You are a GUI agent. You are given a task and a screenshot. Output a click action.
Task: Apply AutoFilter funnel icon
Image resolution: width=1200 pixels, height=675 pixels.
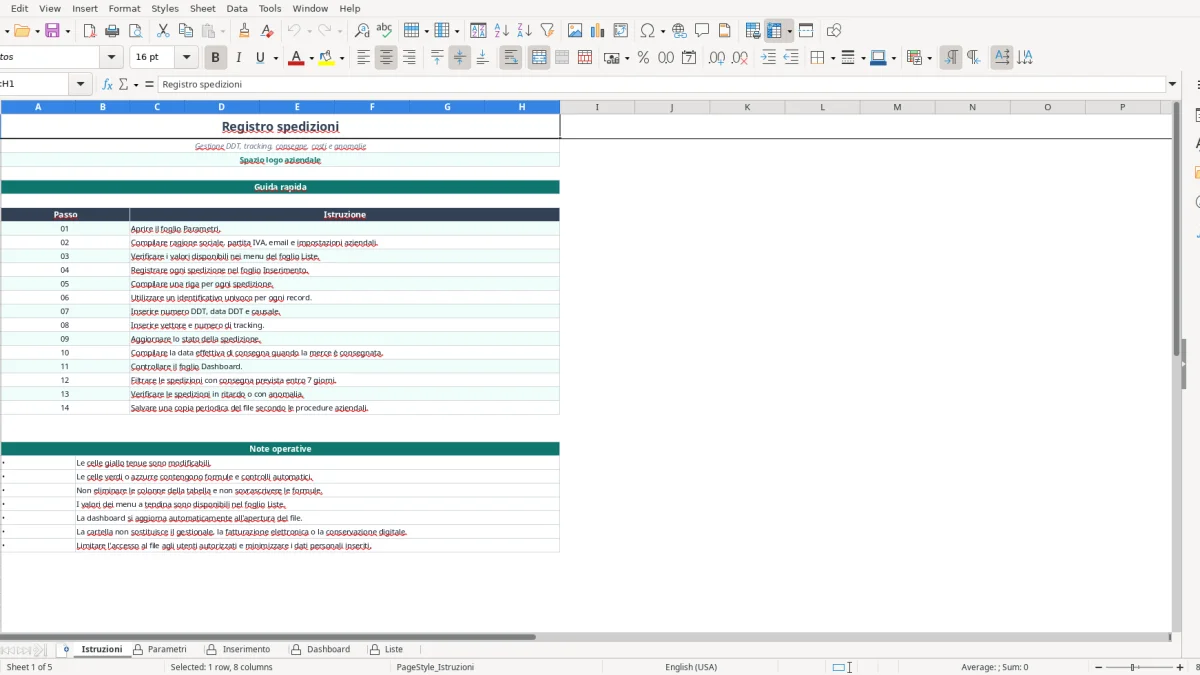point(547,31)
